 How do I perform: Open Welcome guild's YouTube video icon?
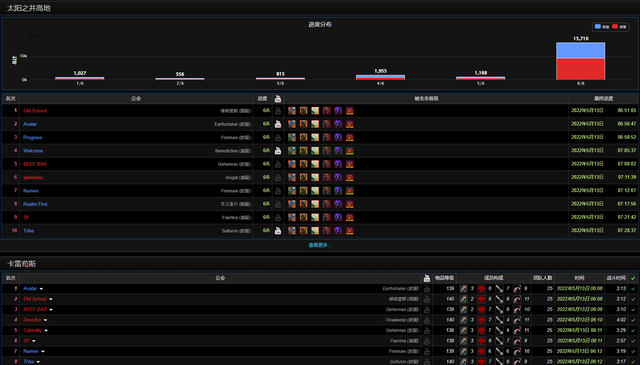tap(278, 151)
